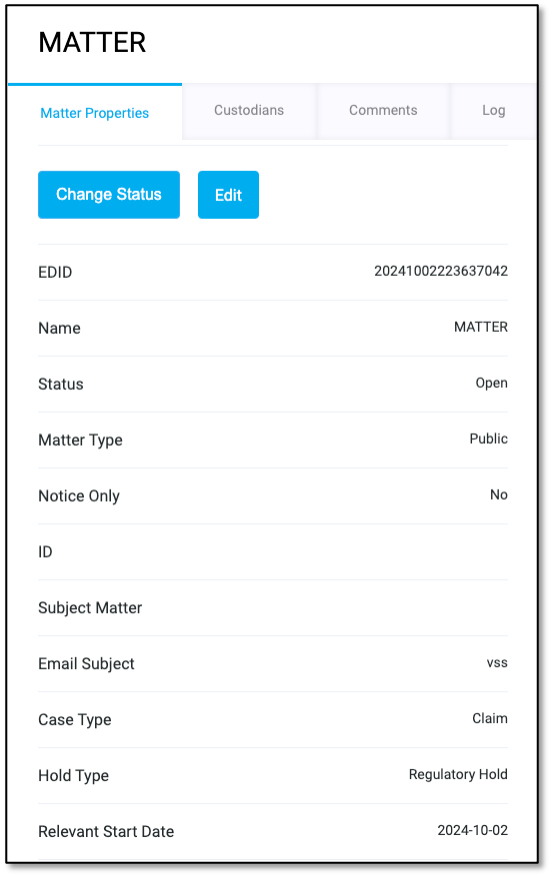552x876 pixels.
Task: Click the Relevant Start Date value 2024-10-02
Action: (x=473, y=830)
